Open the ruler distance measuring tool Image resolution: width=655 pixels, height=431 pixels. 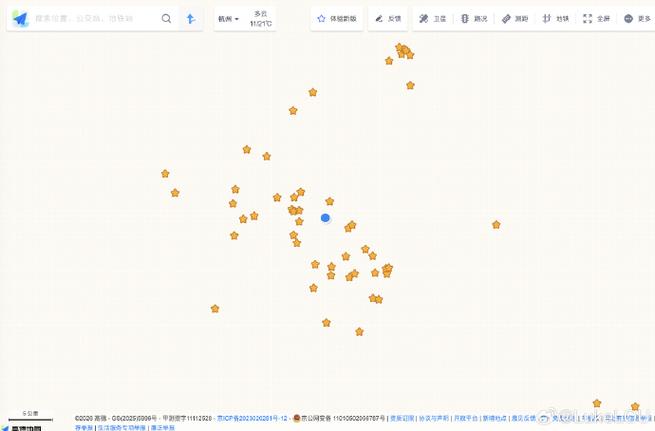[506, 18]
